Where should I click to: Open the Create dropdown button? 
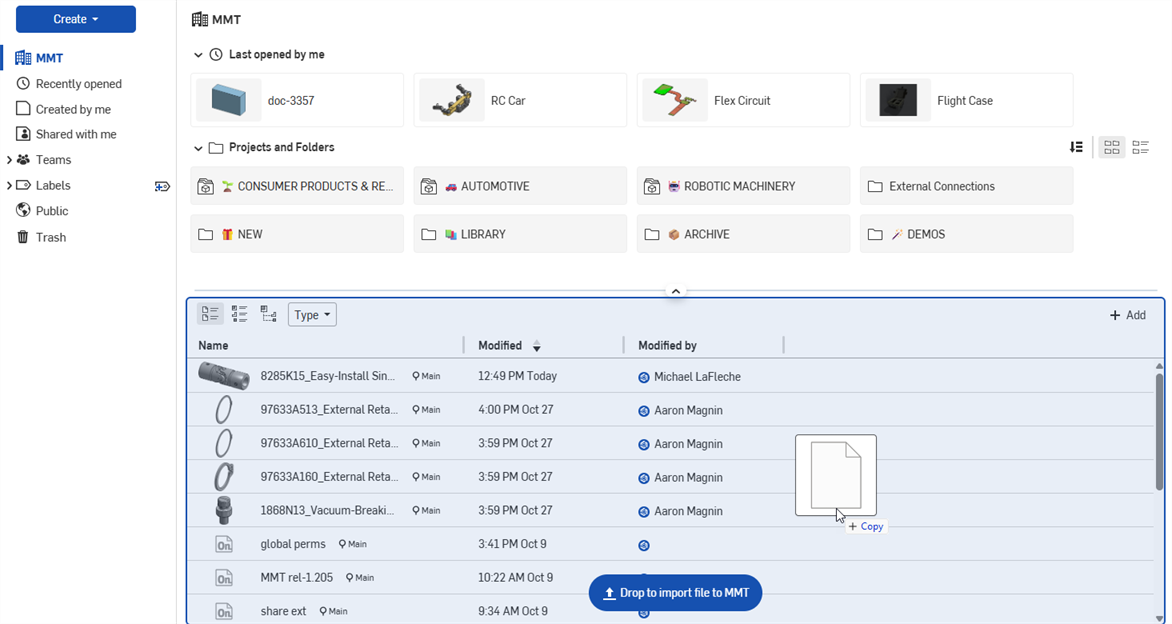[75, 18]
